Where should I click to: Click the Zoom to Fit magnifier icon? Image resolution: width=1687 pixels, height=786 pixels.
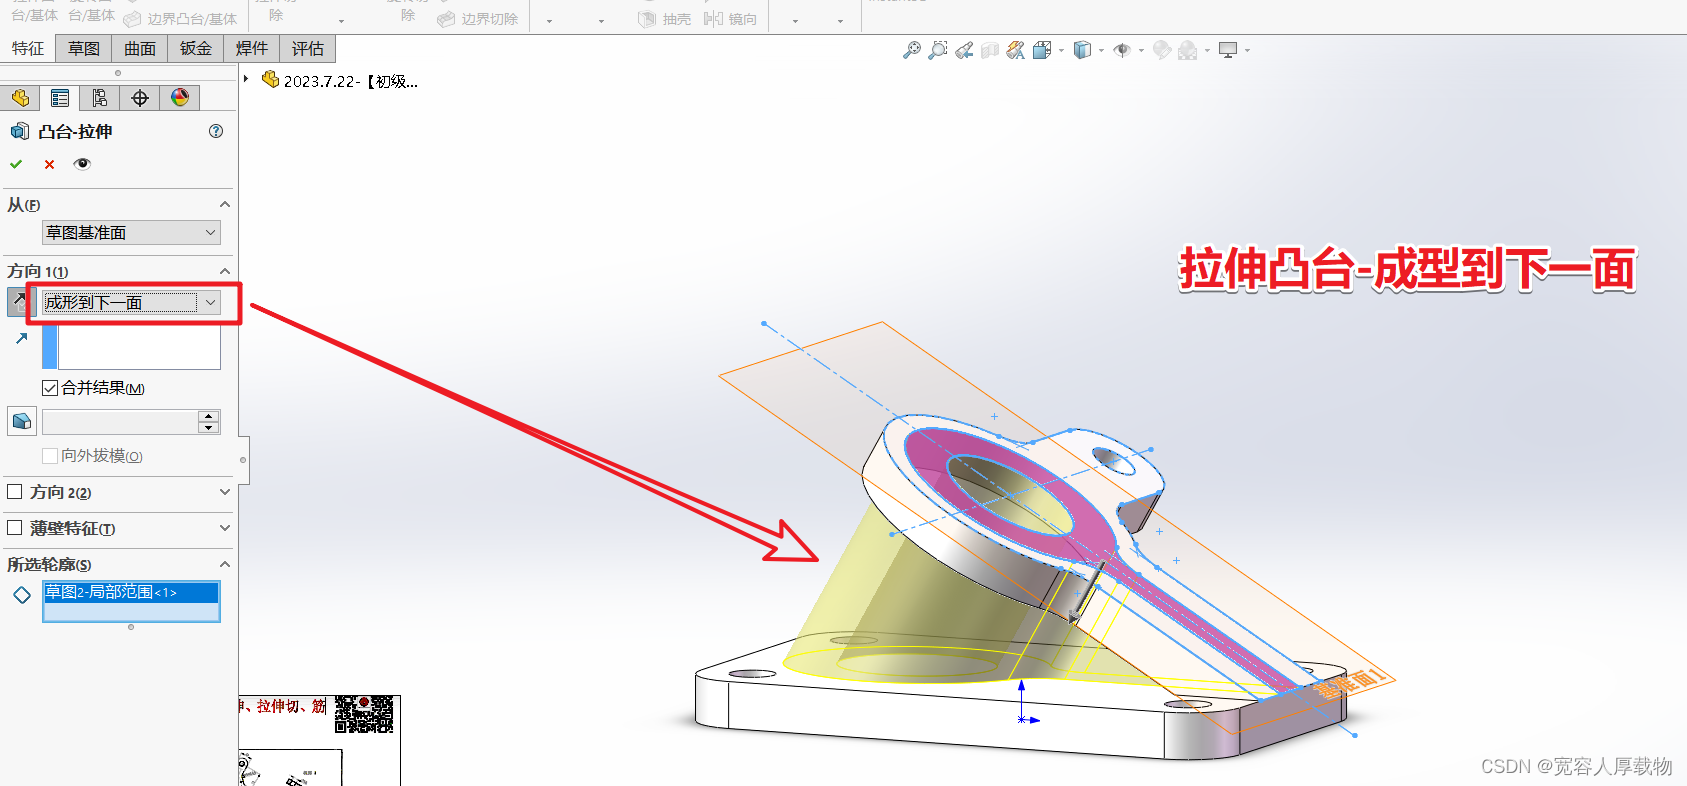pos(912,50)
